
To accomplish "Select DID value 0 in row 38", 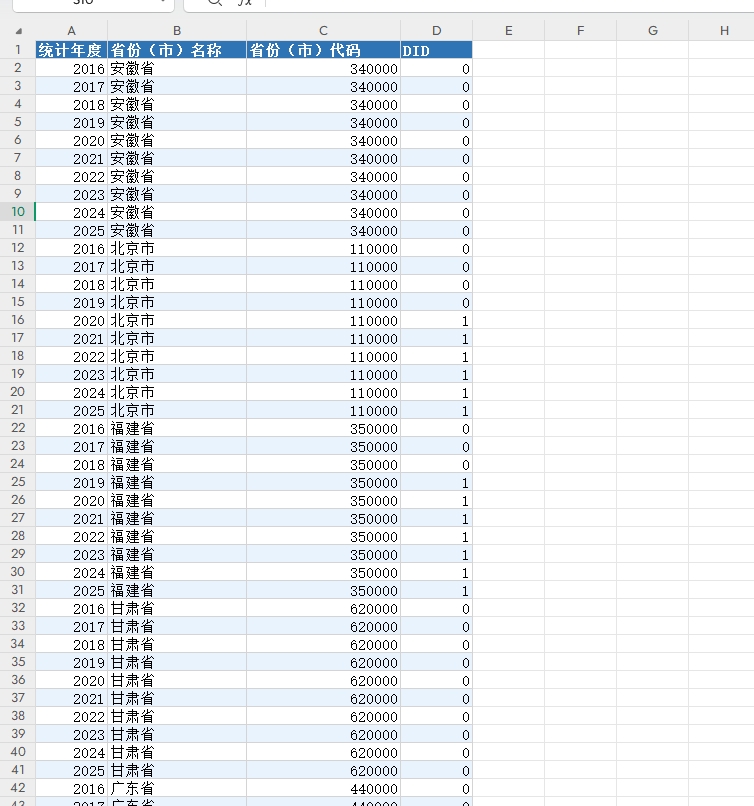I will 436,716.
